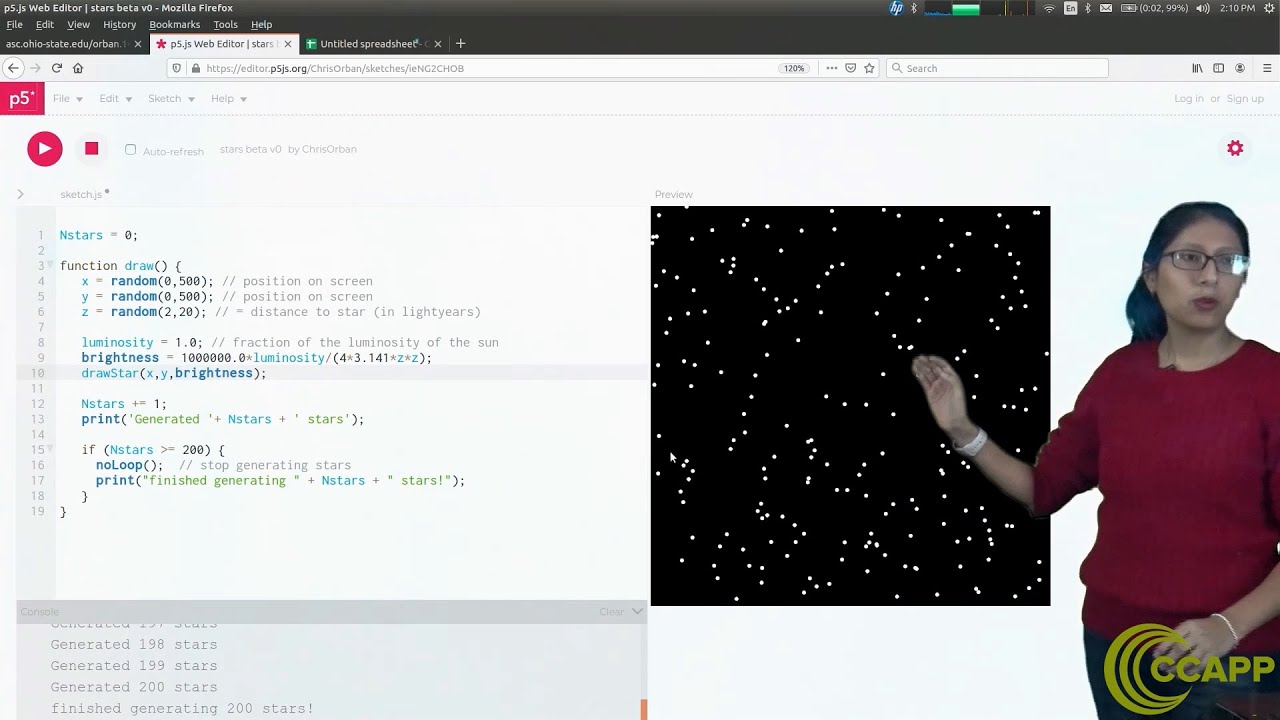Click in the Firefox Search field
This screenshot has width=1280, height=720.
1000,68
